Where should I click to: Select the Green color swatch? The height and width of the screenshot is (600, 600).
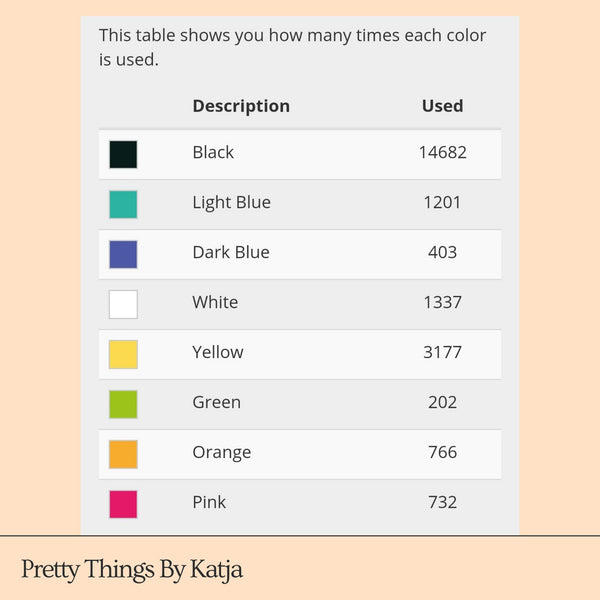click(123, 404)
